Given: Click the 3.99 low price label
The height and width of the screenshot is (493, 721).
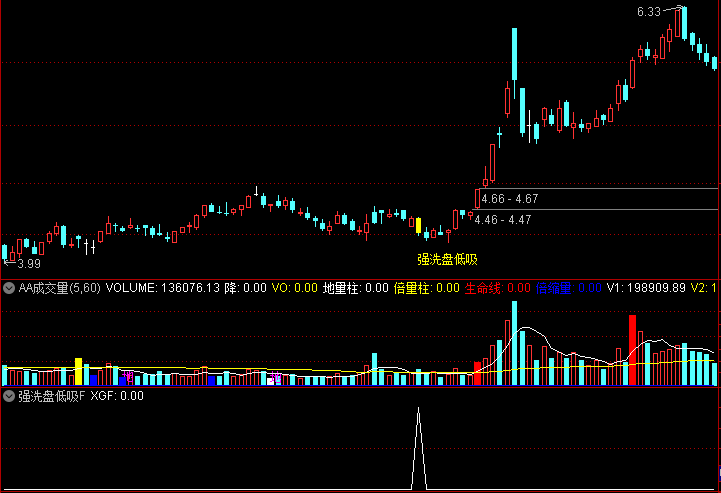Looking at the screenshot, I should click(29, 264).
